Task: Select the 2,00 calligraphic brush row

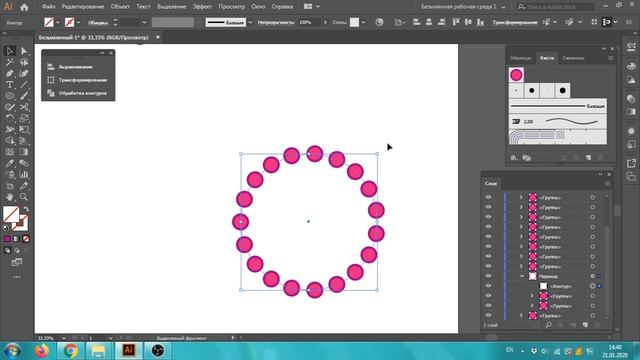Action: 558,122
